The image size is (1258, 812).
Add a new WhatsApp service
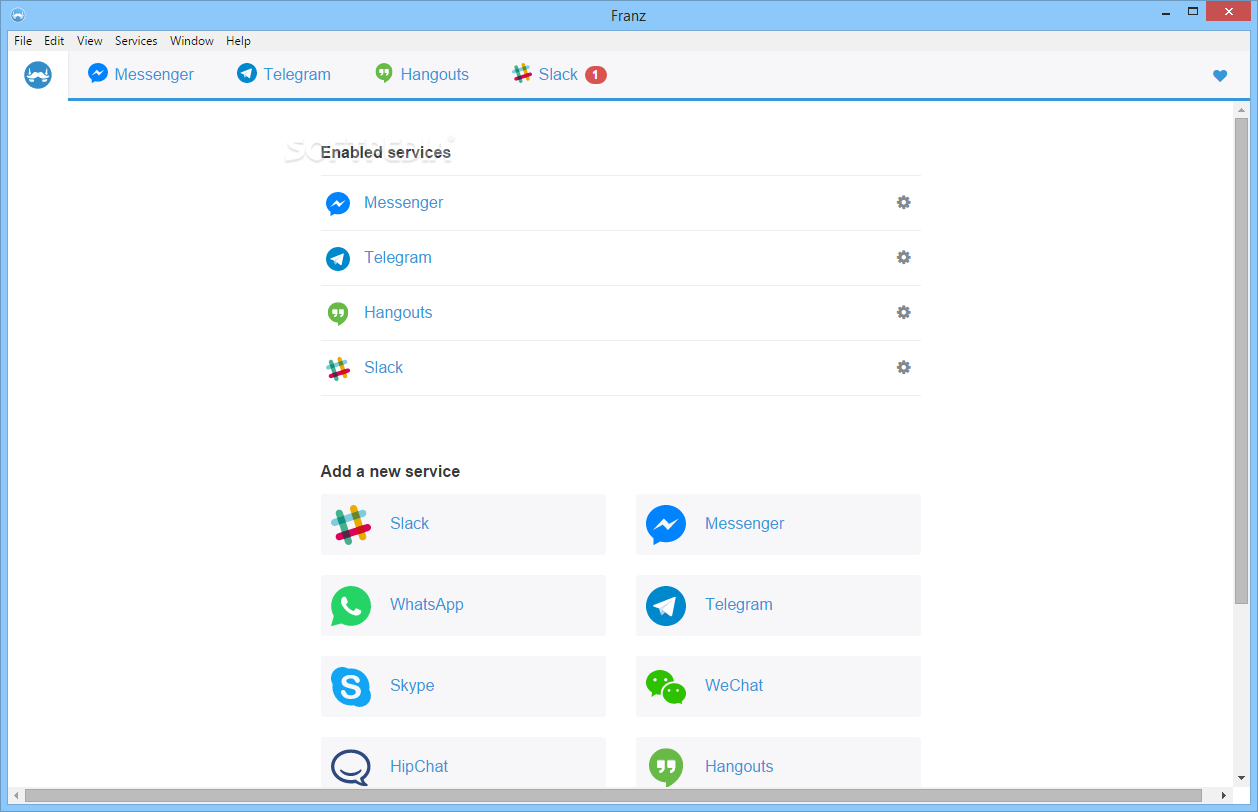pos(463,605)
